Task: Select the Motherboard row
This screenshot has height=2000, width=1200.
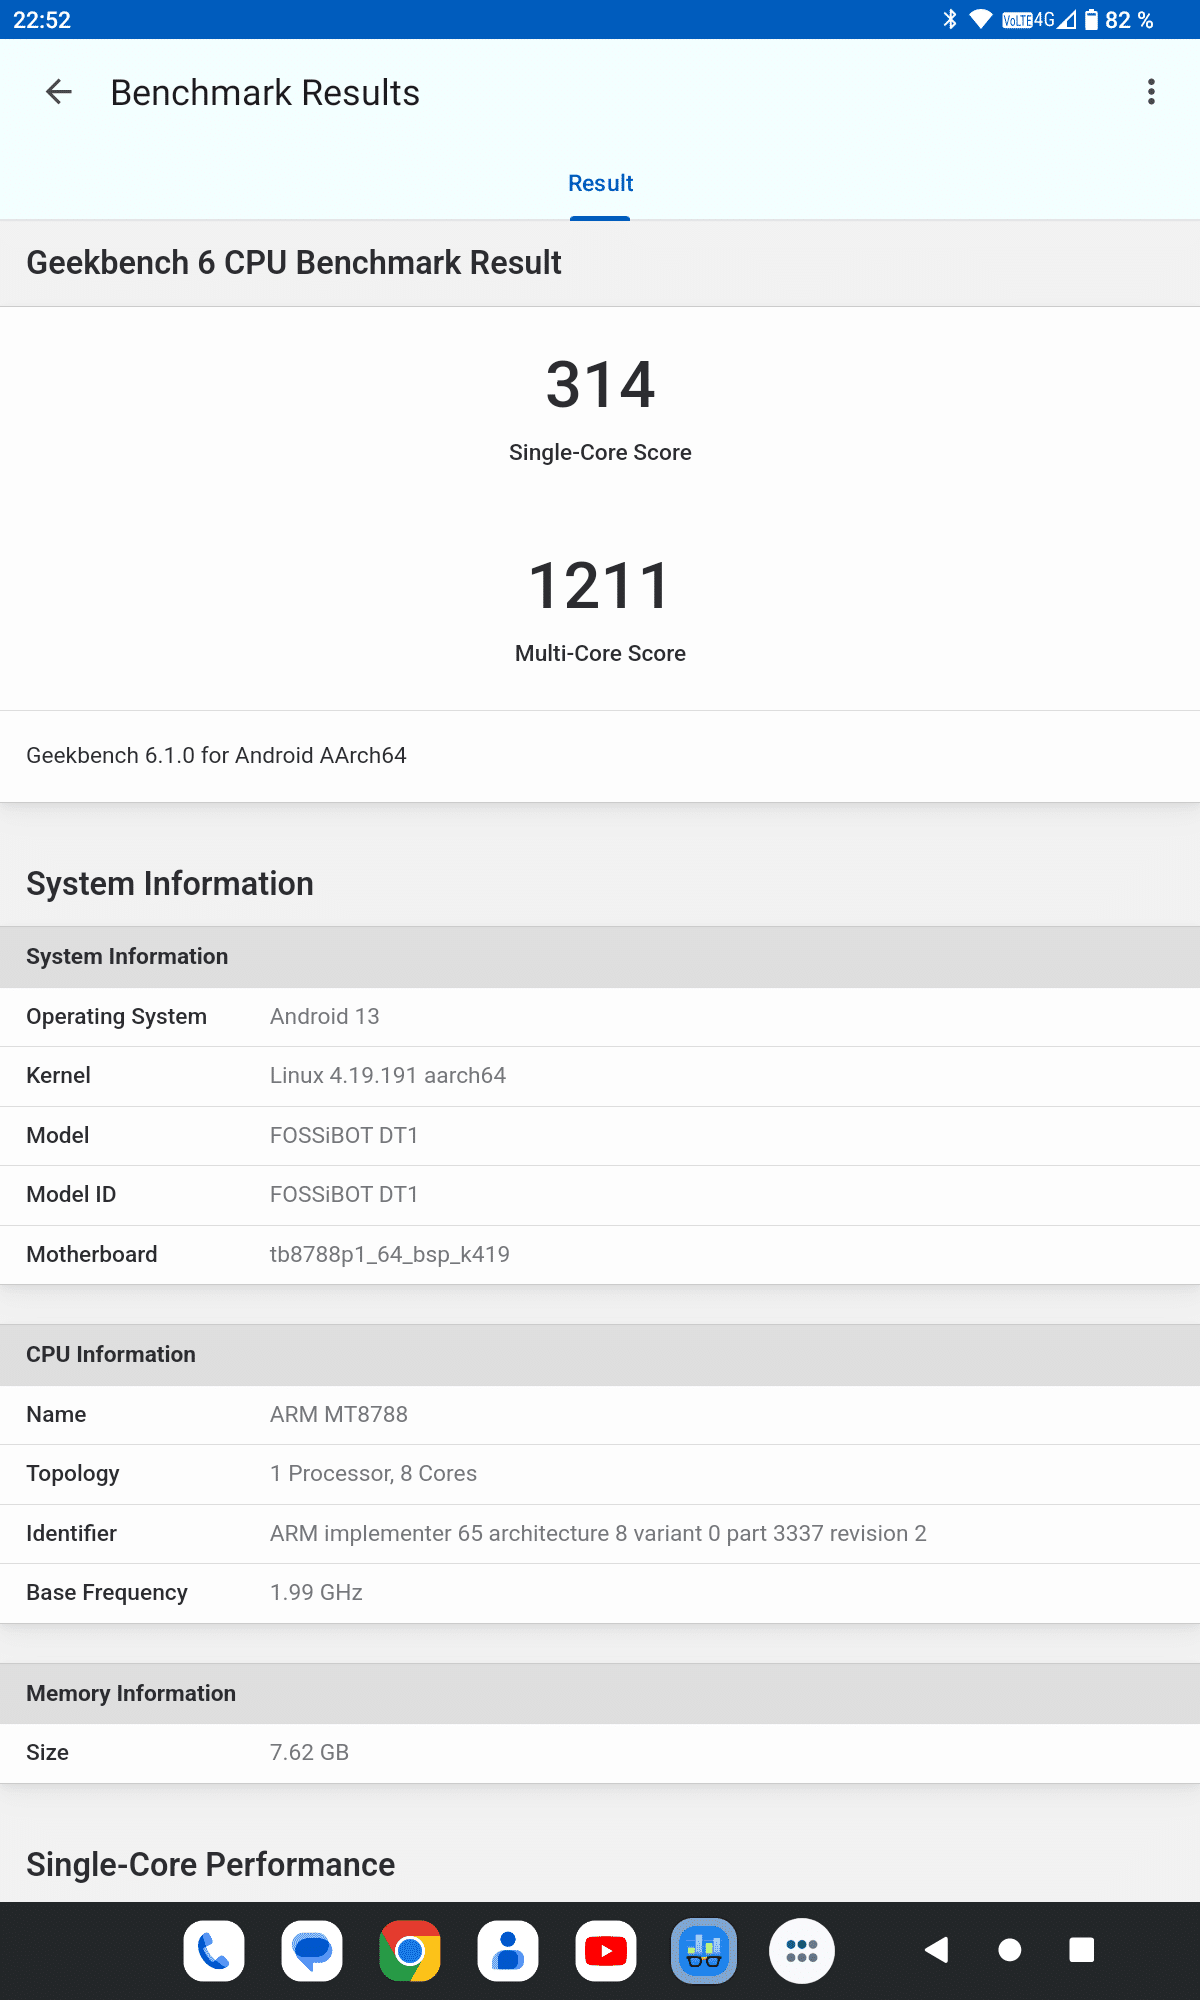Action: [x=600, y=1254]
